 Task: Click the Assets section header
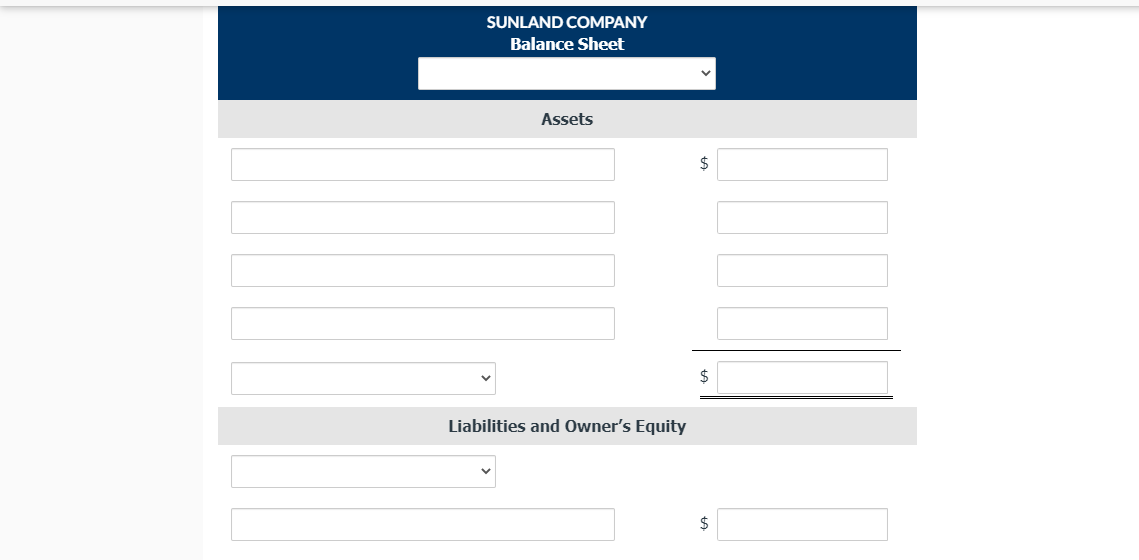tap(567, 119)
